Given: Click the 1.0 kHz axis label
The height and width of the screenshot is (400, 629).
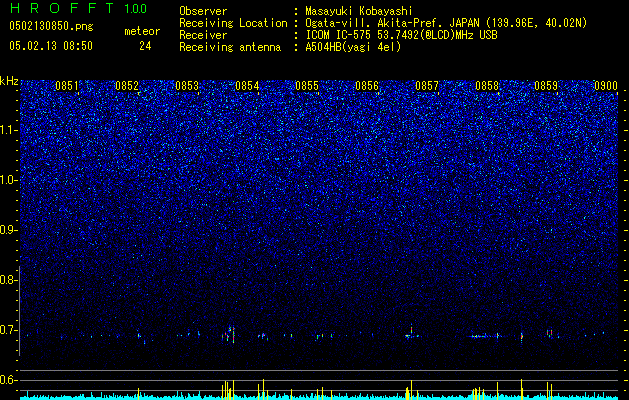Looking at the screenshot, I should (x=8, y=180).
